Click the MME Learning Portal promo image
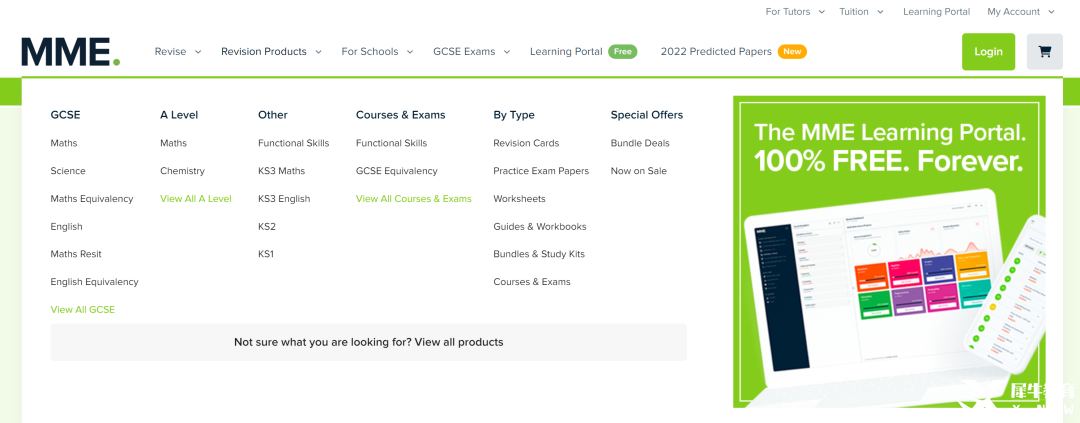 (889, 251)
